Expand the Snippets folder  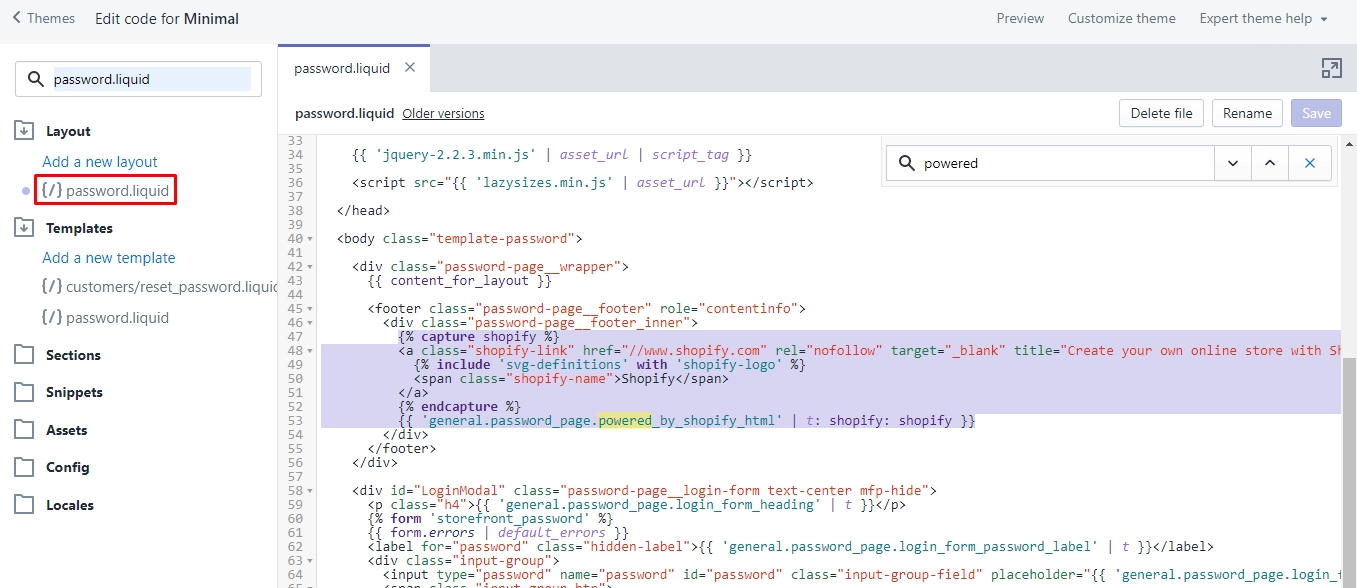coord(24,392)
